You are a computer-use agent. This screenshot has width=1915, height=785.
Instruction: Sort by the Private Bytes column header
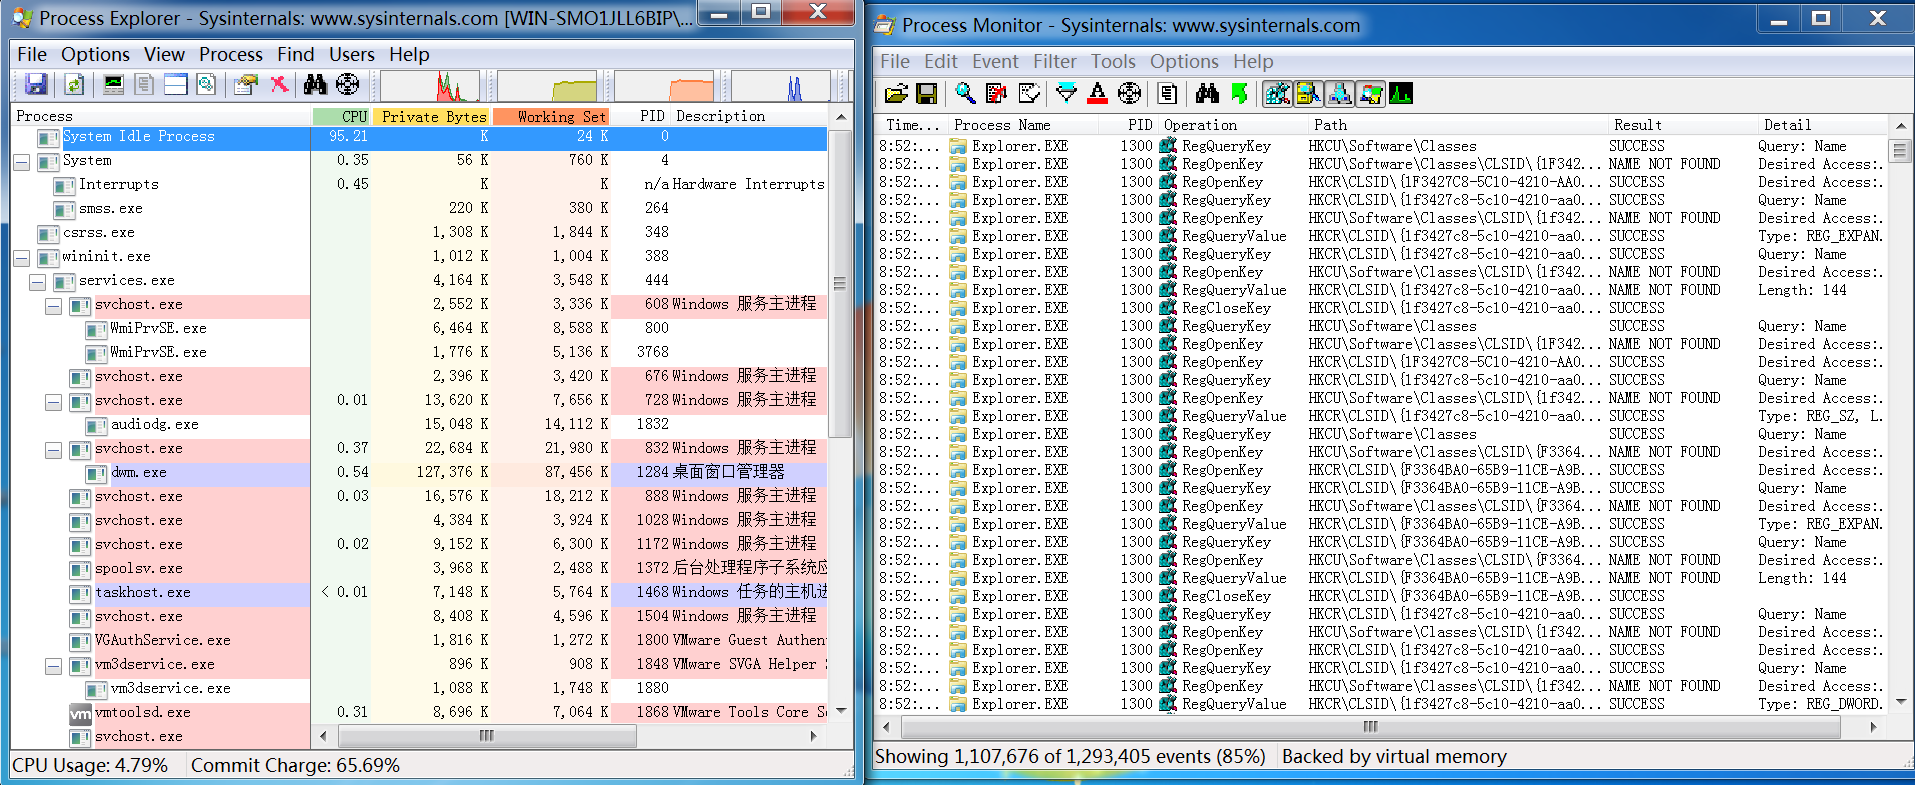coord(433,116)
